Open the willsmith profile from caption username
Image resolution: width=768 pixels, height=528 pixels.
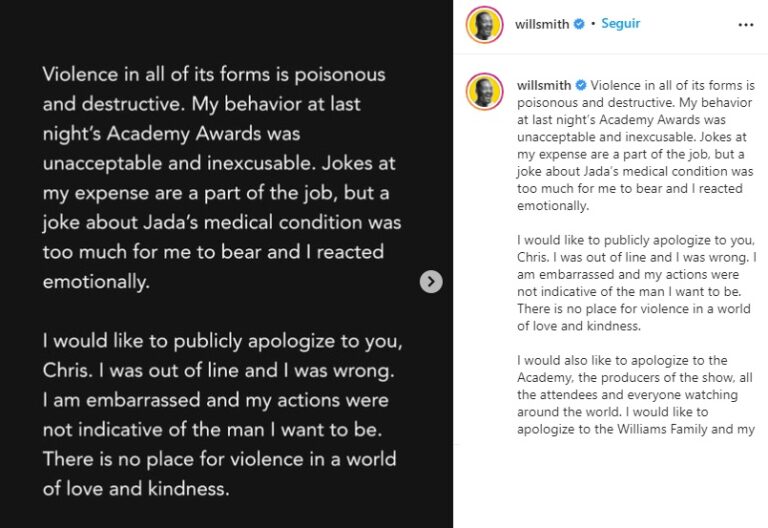(544, 85)
